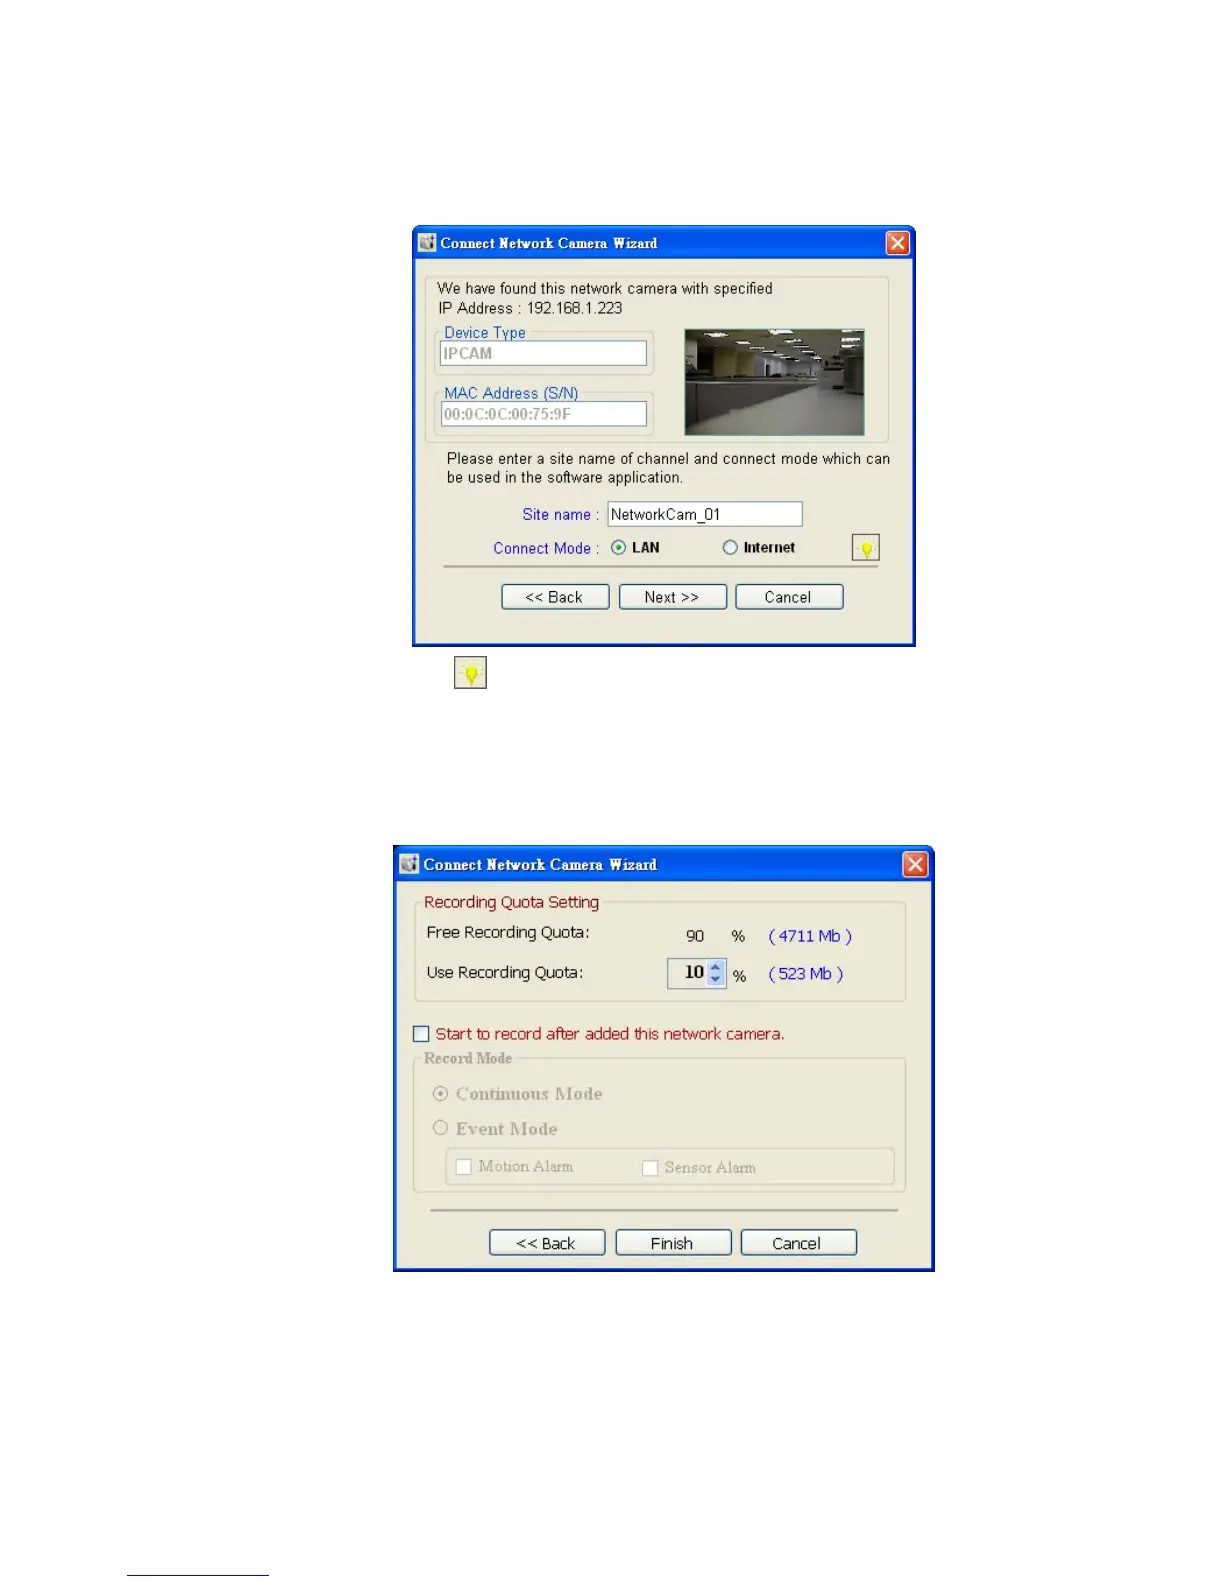Click the camera icon in Recording Quota wizard title bar

409,864
